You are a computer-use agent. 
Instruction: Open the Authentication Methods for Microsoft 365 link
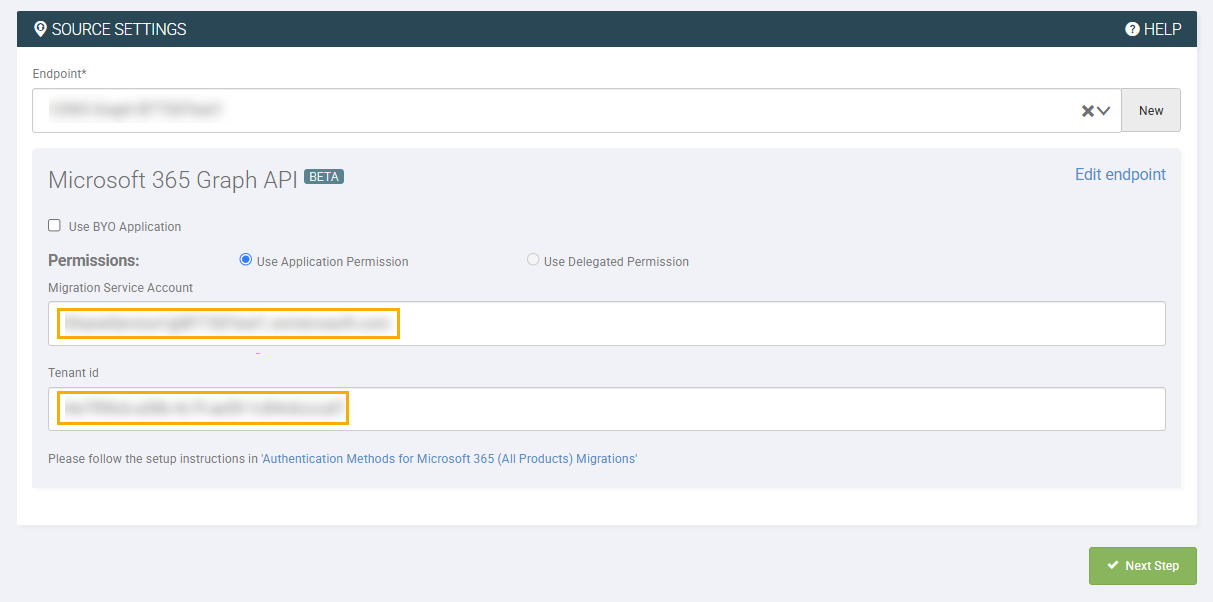449,459
